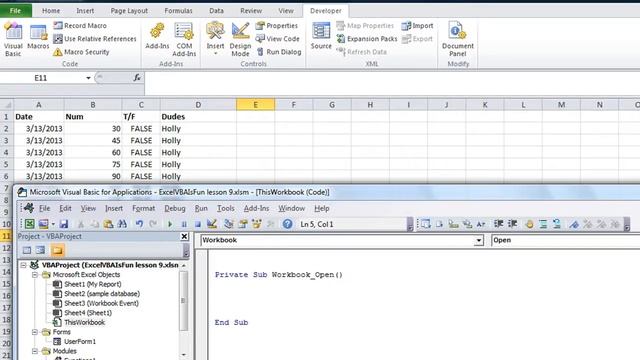Click Import XML data
This screenshot has width=640, height=360.
tap(417, 25)
